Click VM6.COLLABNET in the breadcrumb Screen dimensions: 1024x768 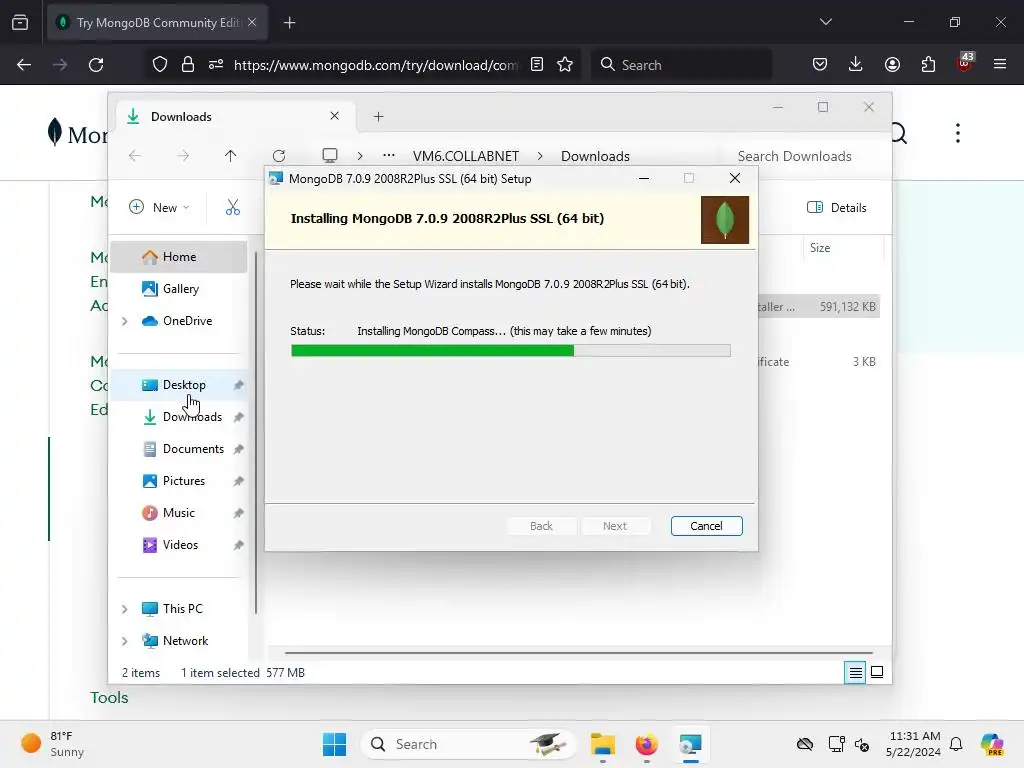466,156
